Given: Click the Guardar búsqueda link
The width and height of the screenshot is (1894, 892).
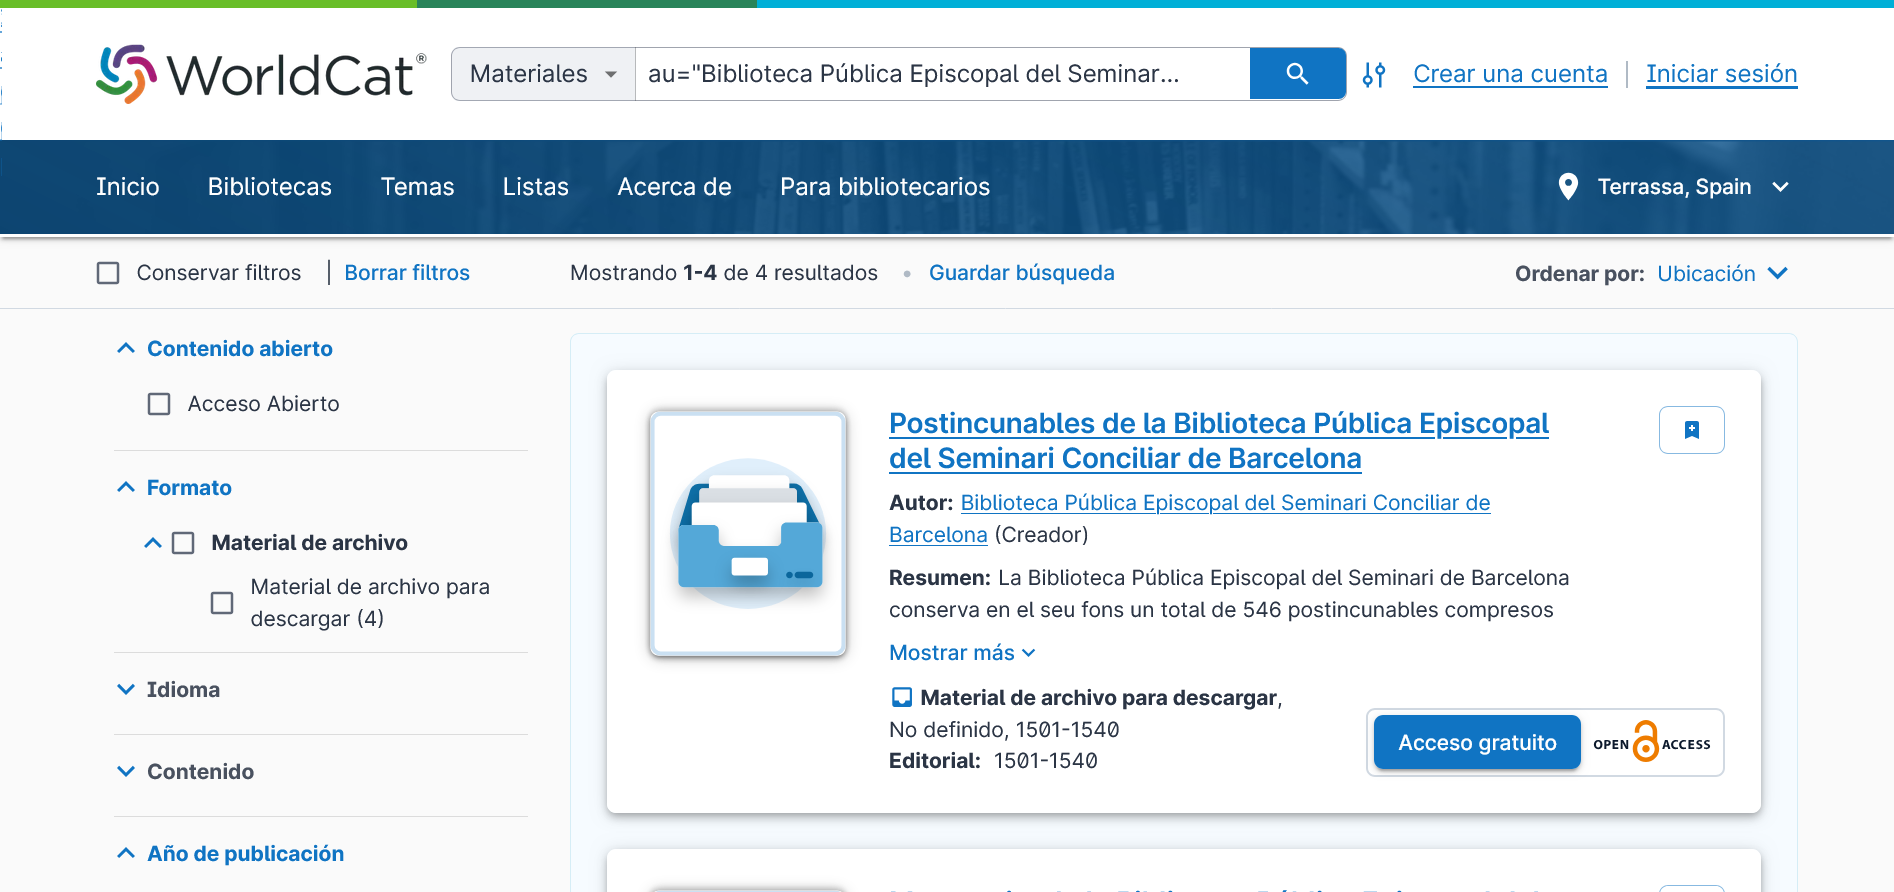Looking at the screenshot, I should coord(1022,273).
